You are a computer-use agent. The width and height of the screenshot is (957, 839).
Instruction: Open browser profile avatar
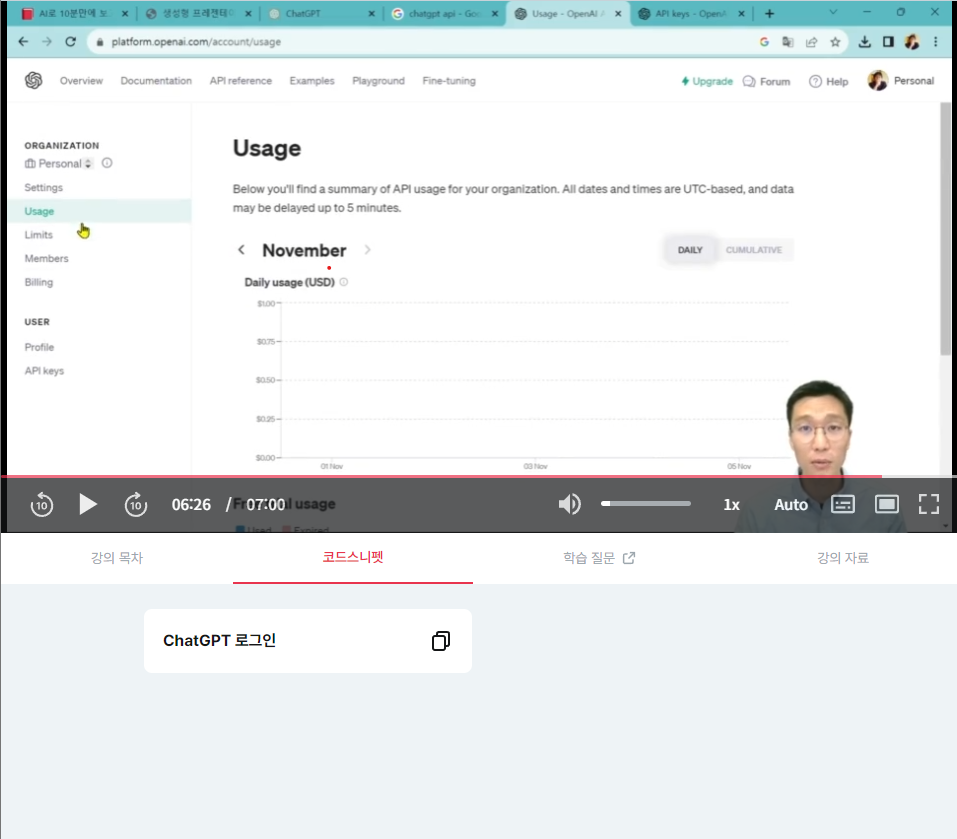point(912,41)
